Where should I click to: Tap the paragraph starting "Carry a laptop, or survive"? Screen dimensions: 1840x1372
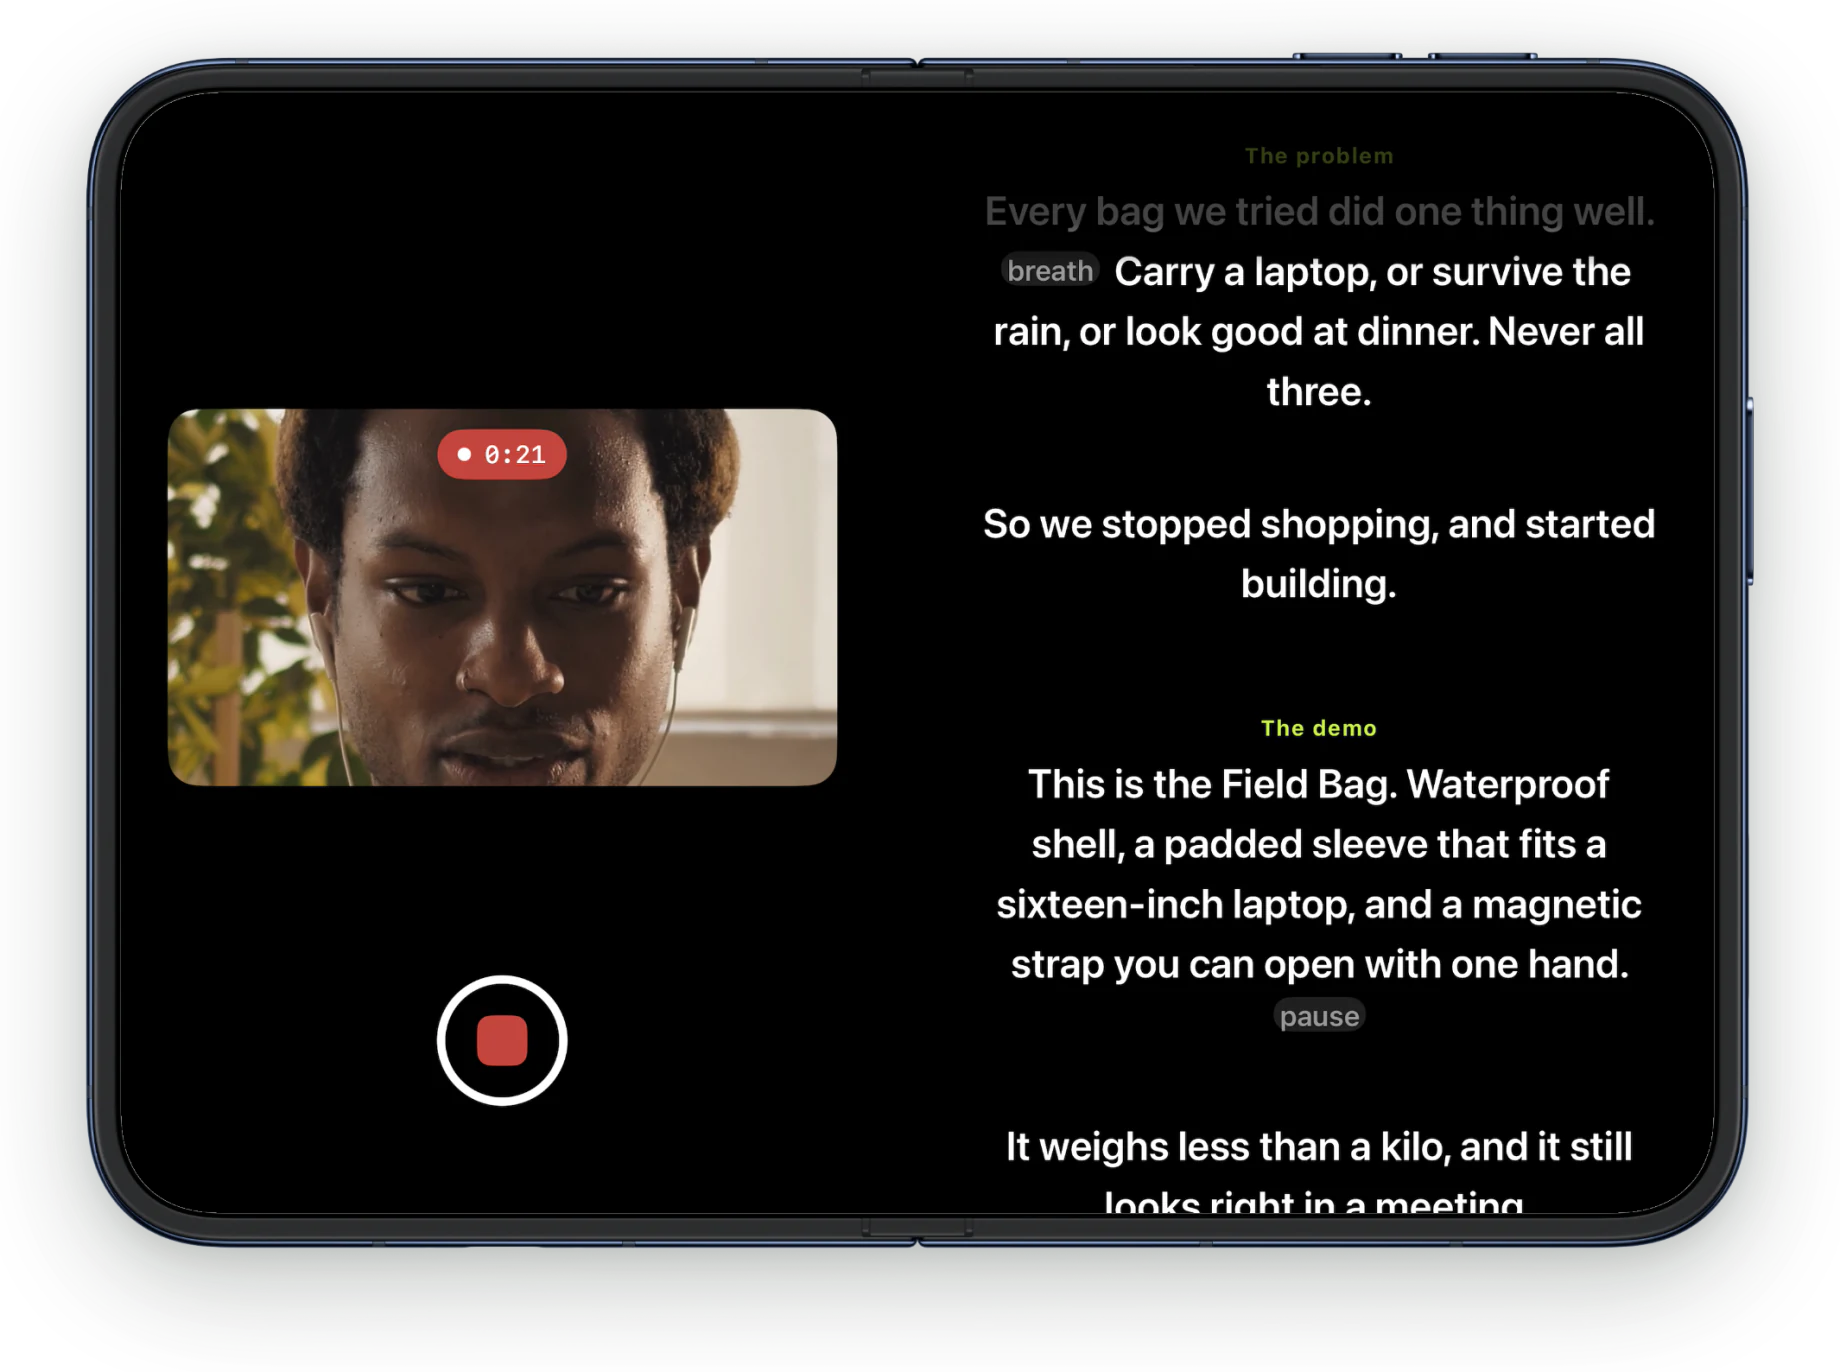(x=1319, y=332)
